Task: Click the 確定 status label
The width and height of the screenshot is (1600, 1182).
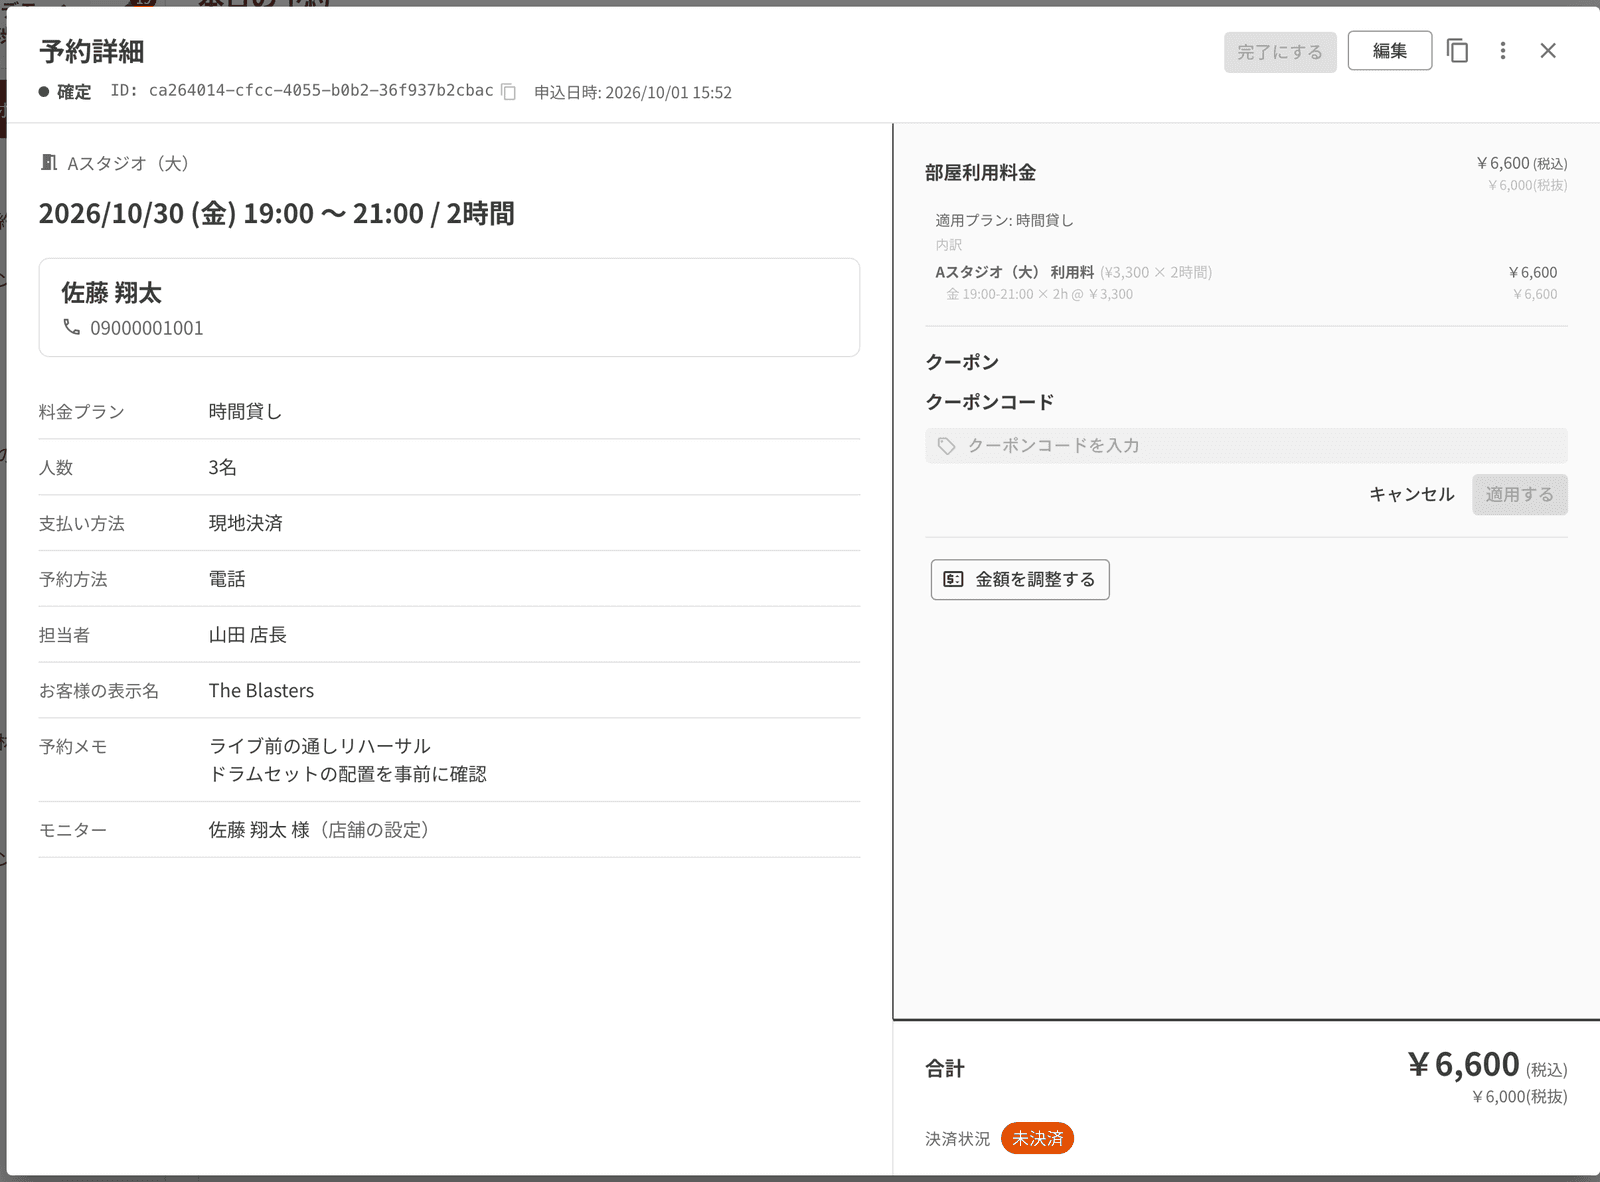Action: [73, 92]
